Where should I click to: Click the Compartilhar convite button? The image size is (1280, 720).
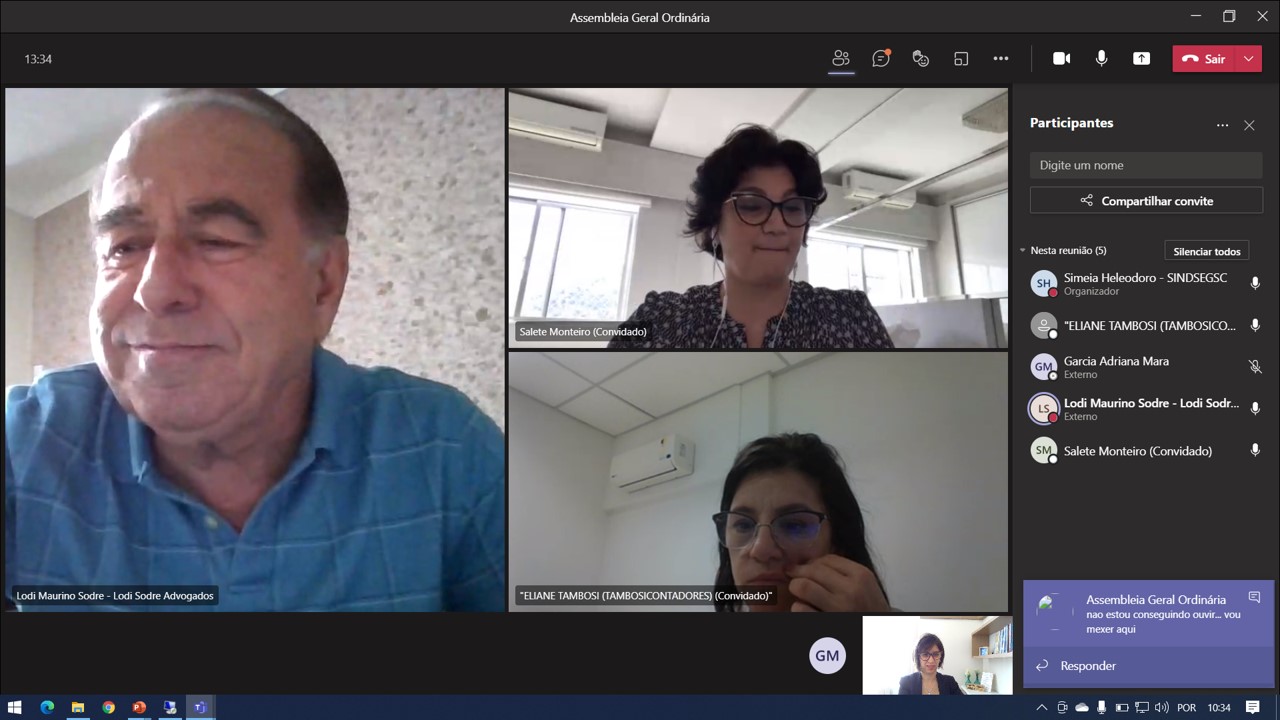pyautogui.click(x=1146, y=201)
